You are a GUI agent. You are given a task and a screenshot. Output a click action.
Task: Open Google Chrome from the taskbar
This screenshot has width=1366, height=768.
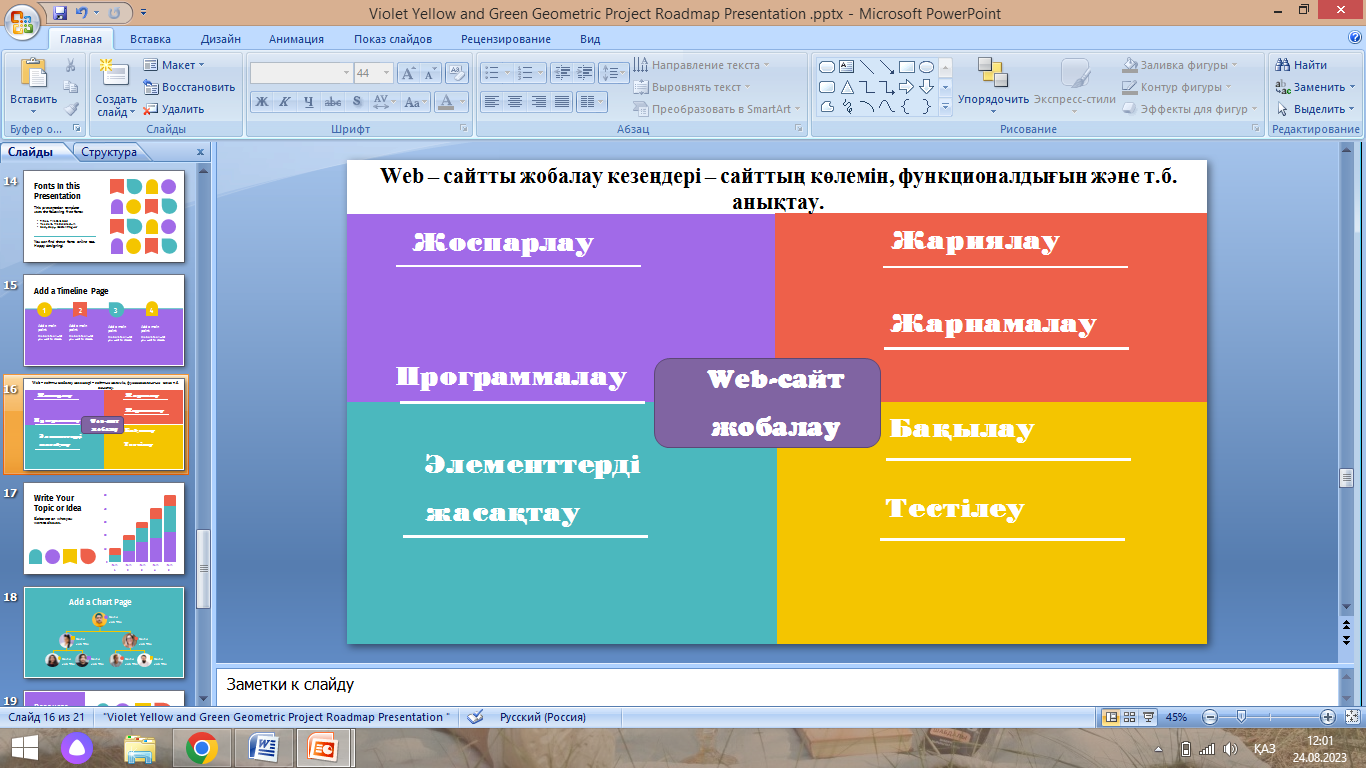tap(201, 748)
